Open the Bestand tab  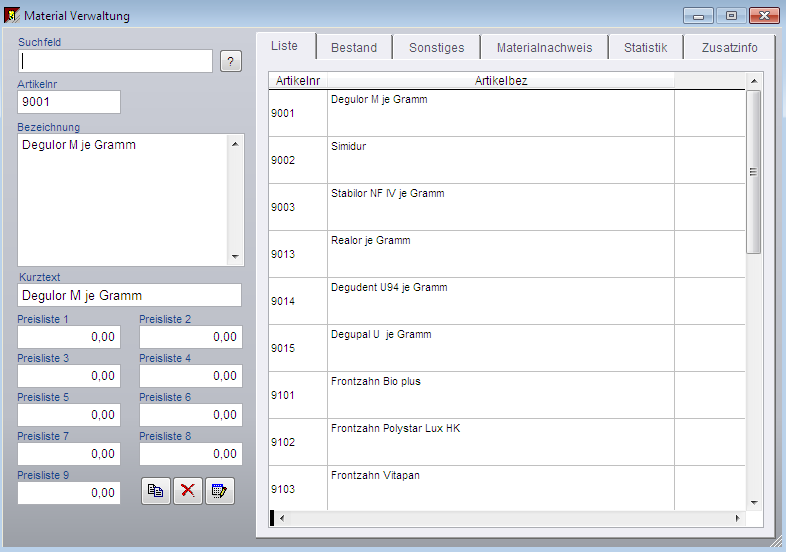(354, 48)
